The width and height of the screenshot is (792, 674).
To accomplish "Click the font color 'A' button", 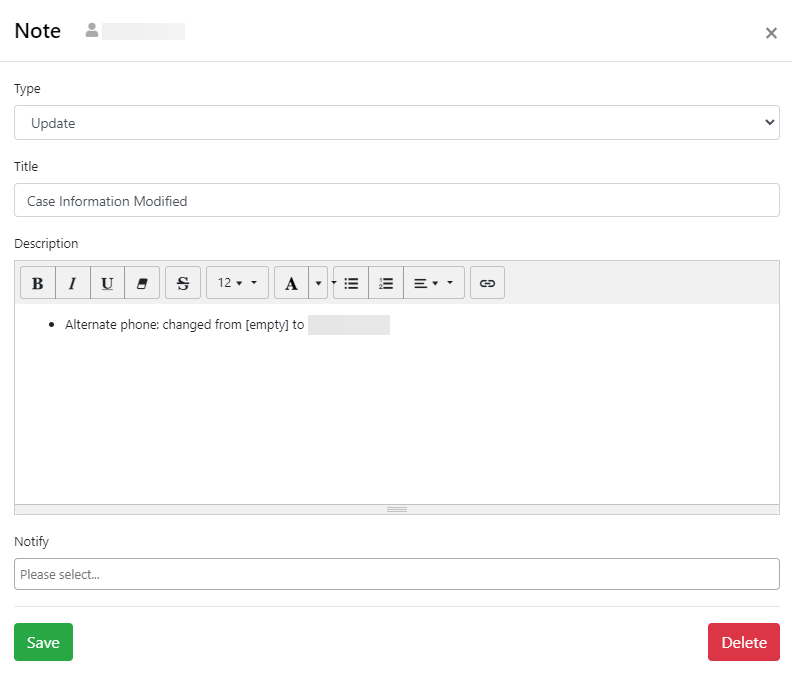I will point(291,283).
